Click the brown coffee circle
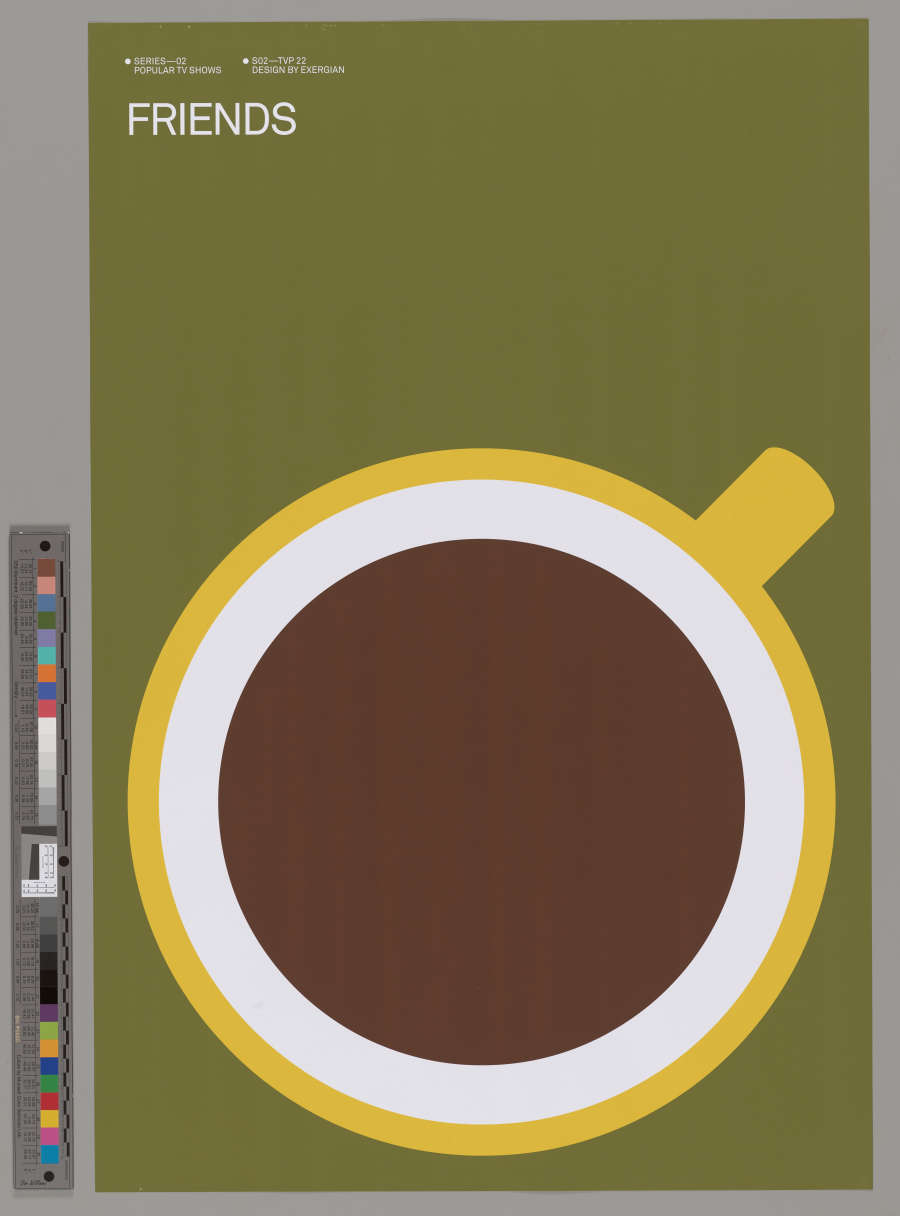 click(x=481, y=801)
